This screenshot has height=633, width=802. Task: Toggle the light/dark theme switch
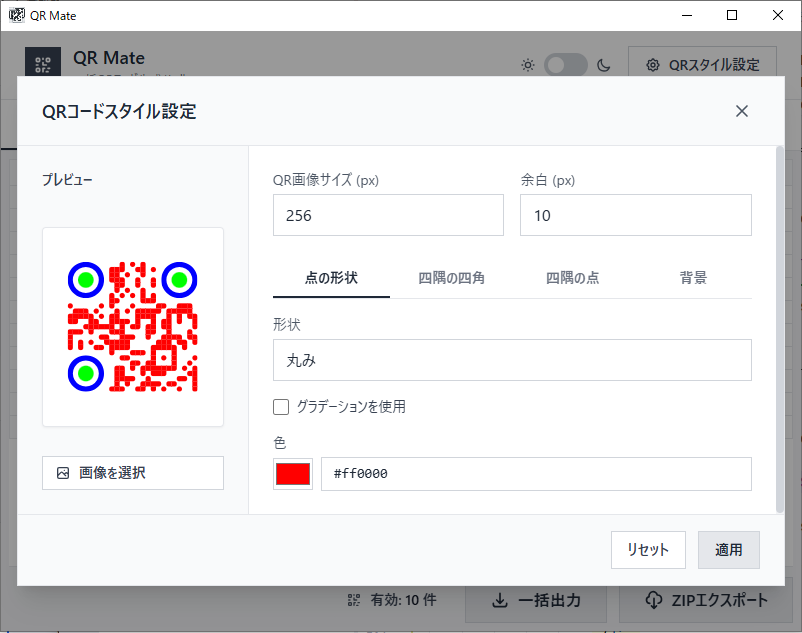click(566, 65)
